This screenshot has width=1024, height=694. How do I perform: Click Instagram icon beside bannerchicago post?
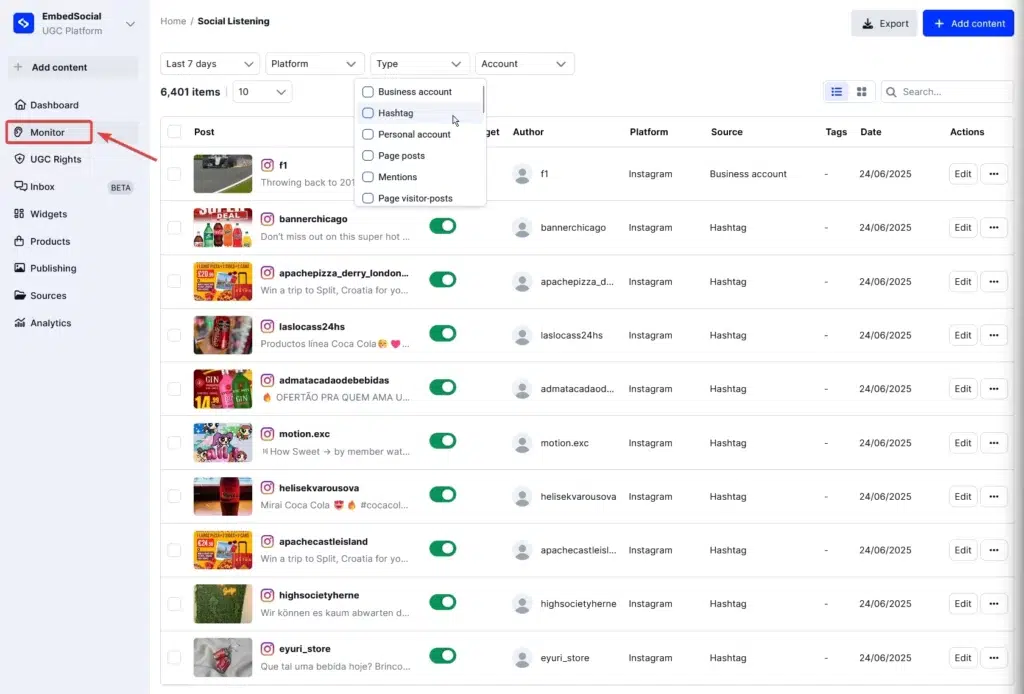pos(267,219)
